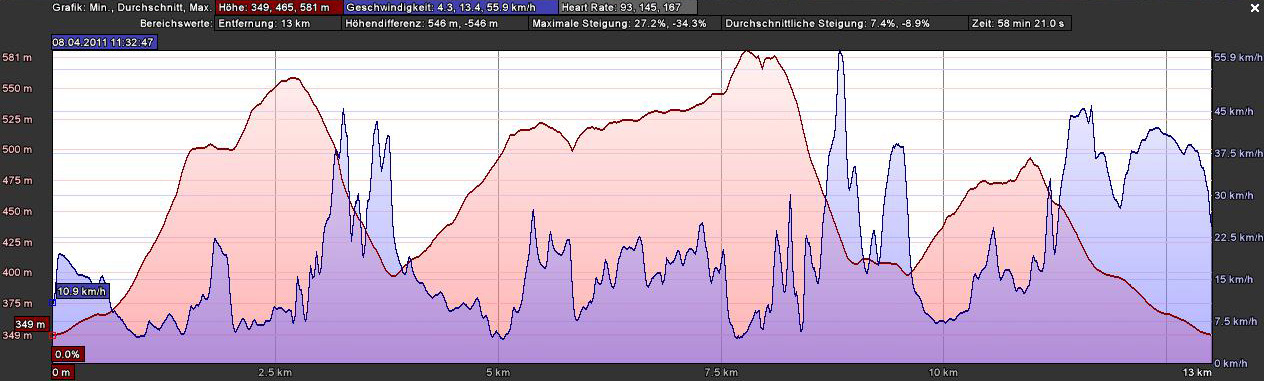Click the 525 m altitude axis label

pyautogui.click(x=17, y=119)
